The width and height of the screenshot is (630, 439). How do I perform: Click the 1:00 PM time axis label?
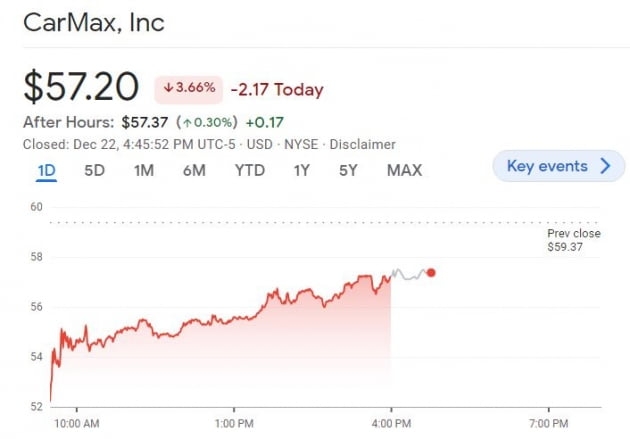tap(234, 423)
